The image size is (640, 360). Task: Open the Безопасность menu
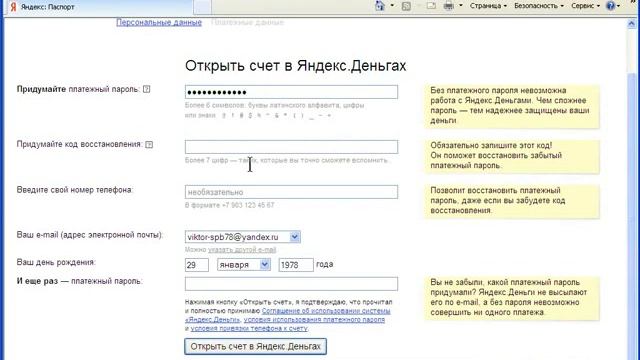(539, 6)
